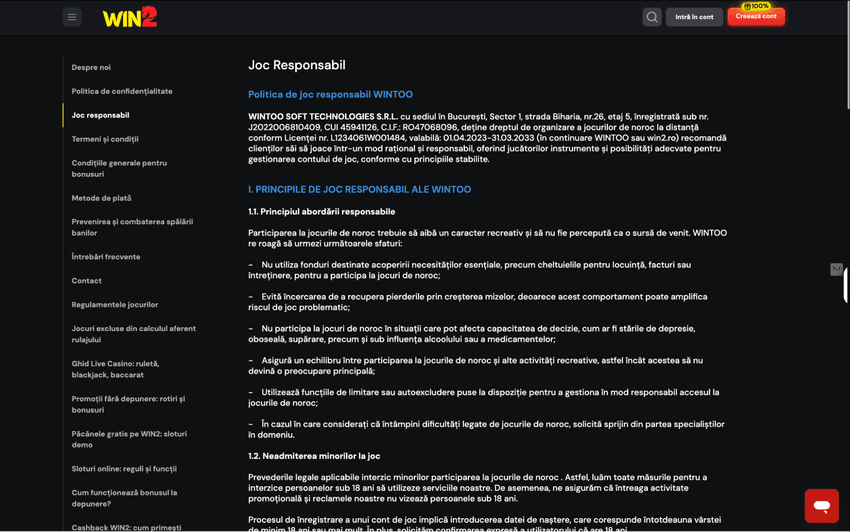Click the WIN2 logo

pos(129,17)
